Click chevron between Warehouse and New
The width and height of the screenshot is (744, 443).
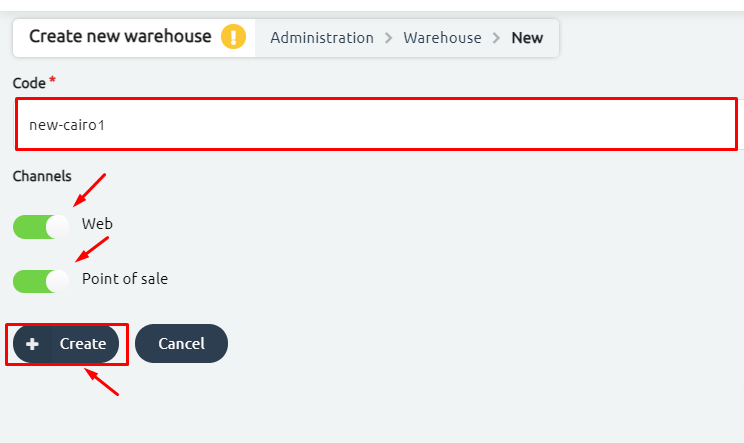(x=496, y=37)
